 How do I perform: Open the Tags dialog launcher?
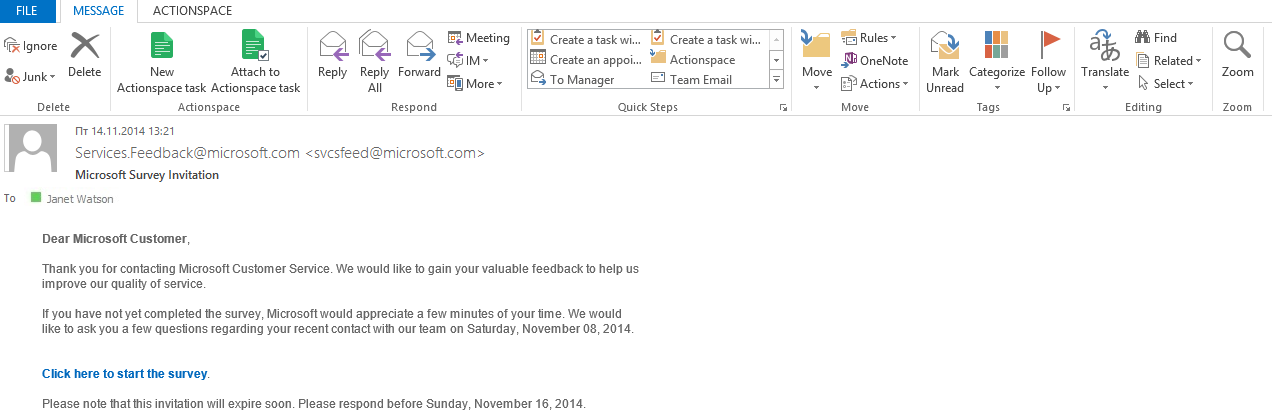(x=1067, y=107)
